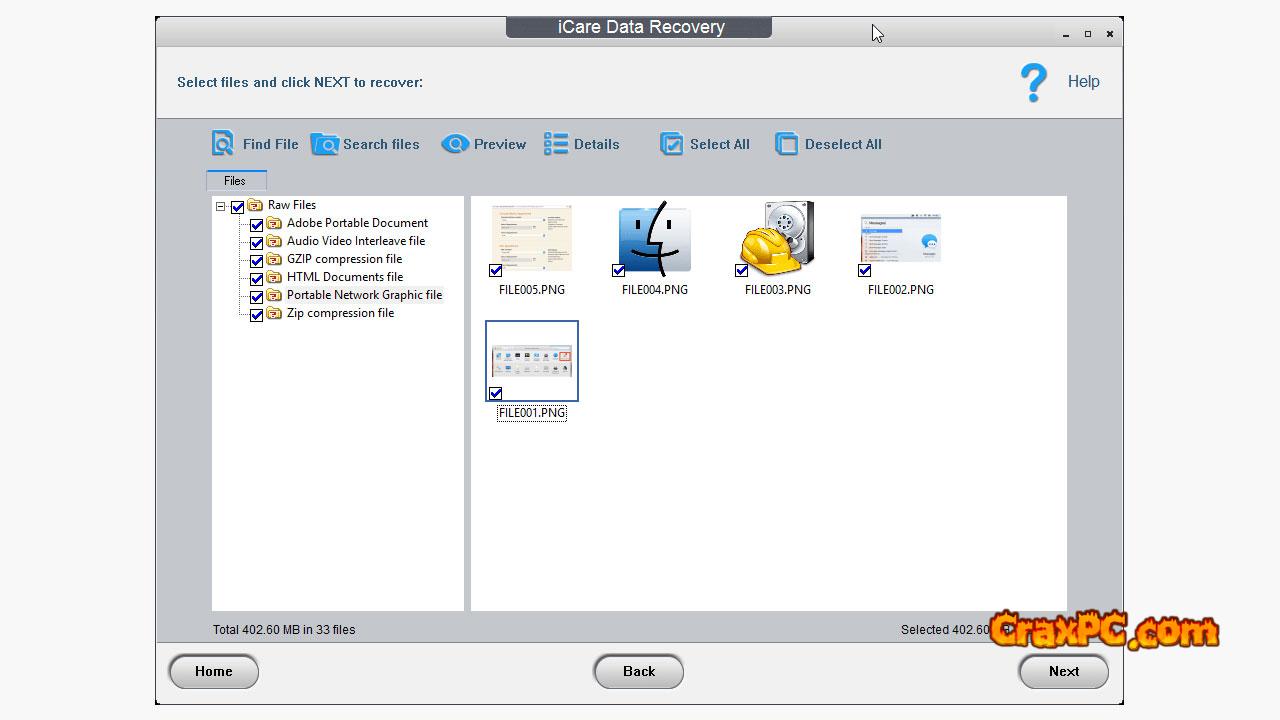Open Search files folder icon
The image size is (1280, 720).
325,144
